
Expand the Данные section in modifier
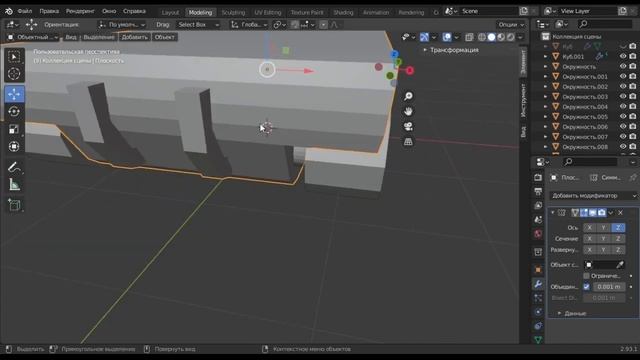(572, 313)
